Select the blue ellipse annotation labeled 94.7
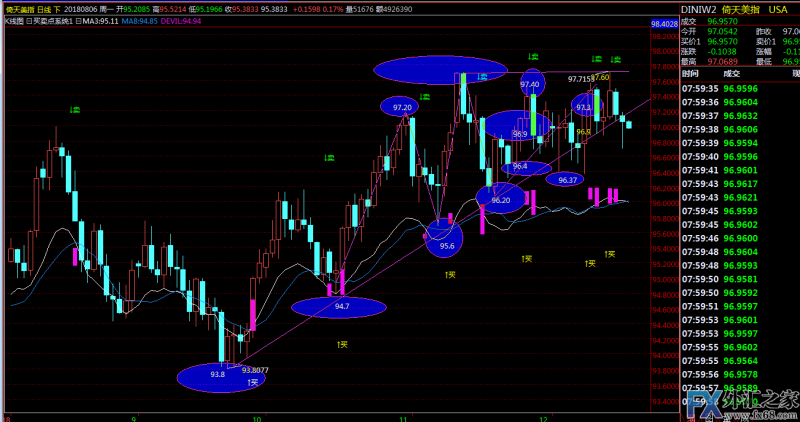Screen dimensions: 800x422 344,307
